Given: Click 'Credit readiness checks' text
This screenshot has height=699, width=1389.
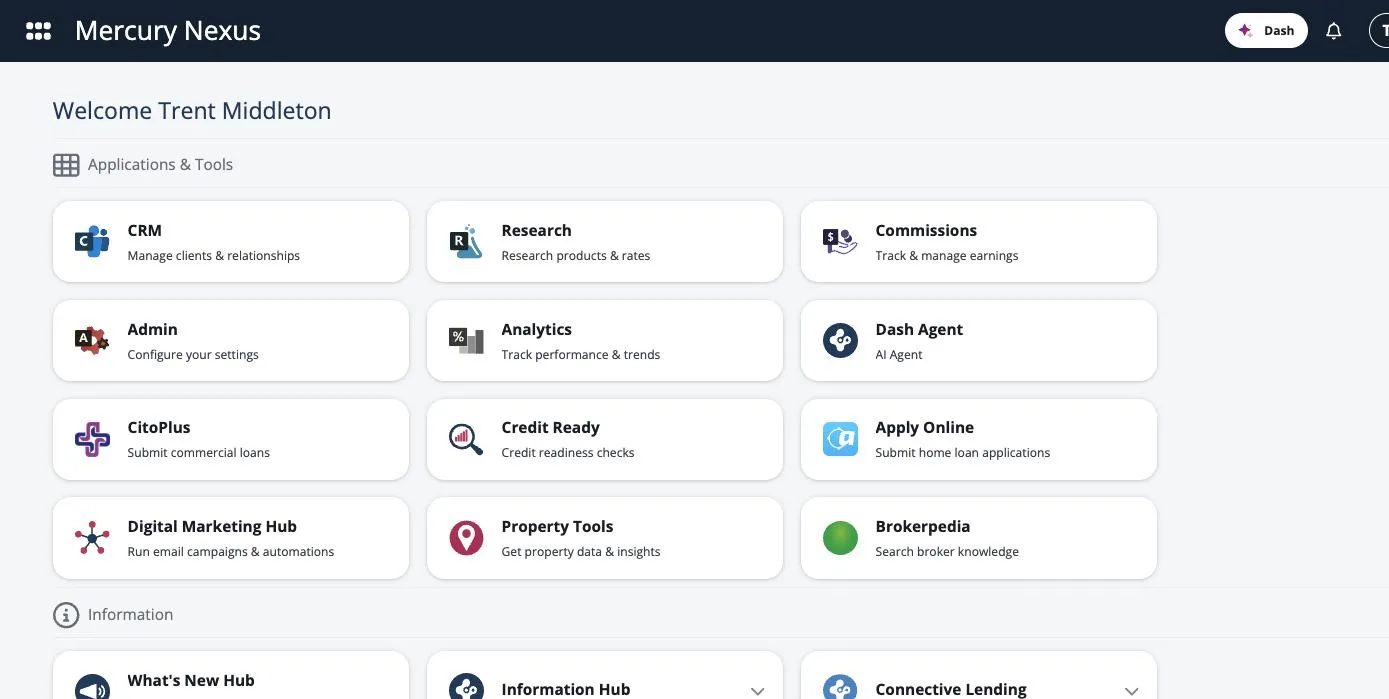Looking at the screenshot, I should click(x=567, y=453).
